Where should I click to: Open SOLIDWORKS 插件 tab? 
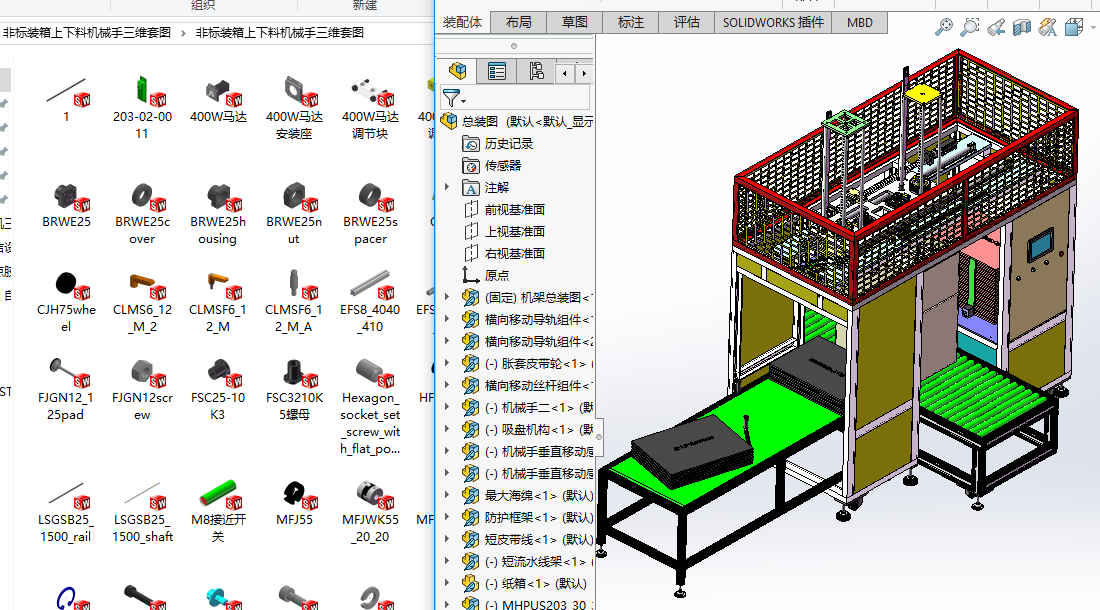tap(773, 22)
